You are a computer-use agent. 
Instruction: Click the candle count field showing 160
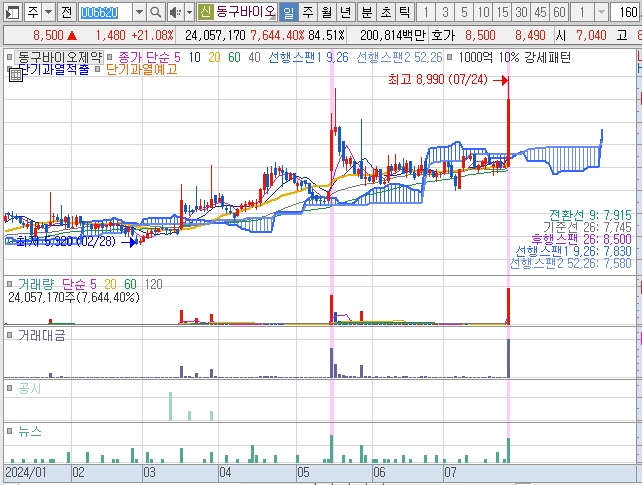click(626, 12)
